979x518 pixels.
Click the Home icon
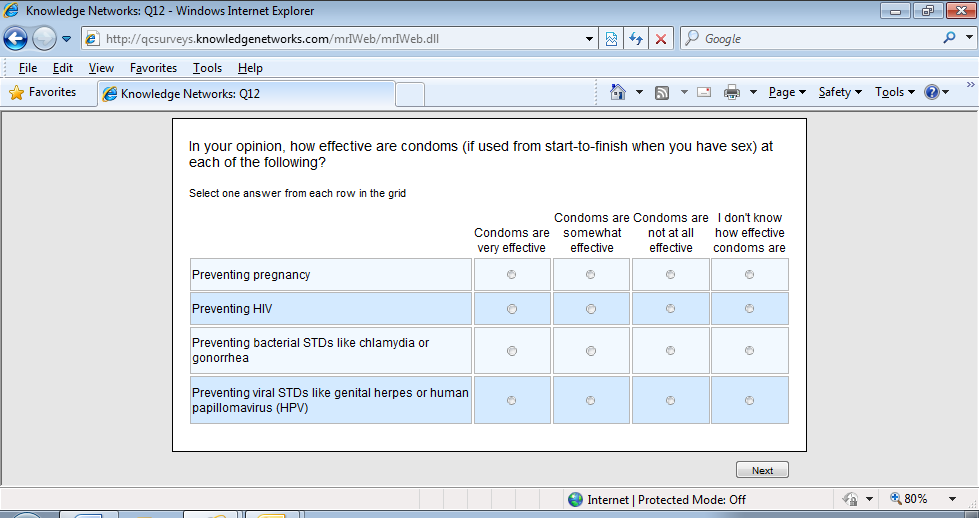point(617,92)
